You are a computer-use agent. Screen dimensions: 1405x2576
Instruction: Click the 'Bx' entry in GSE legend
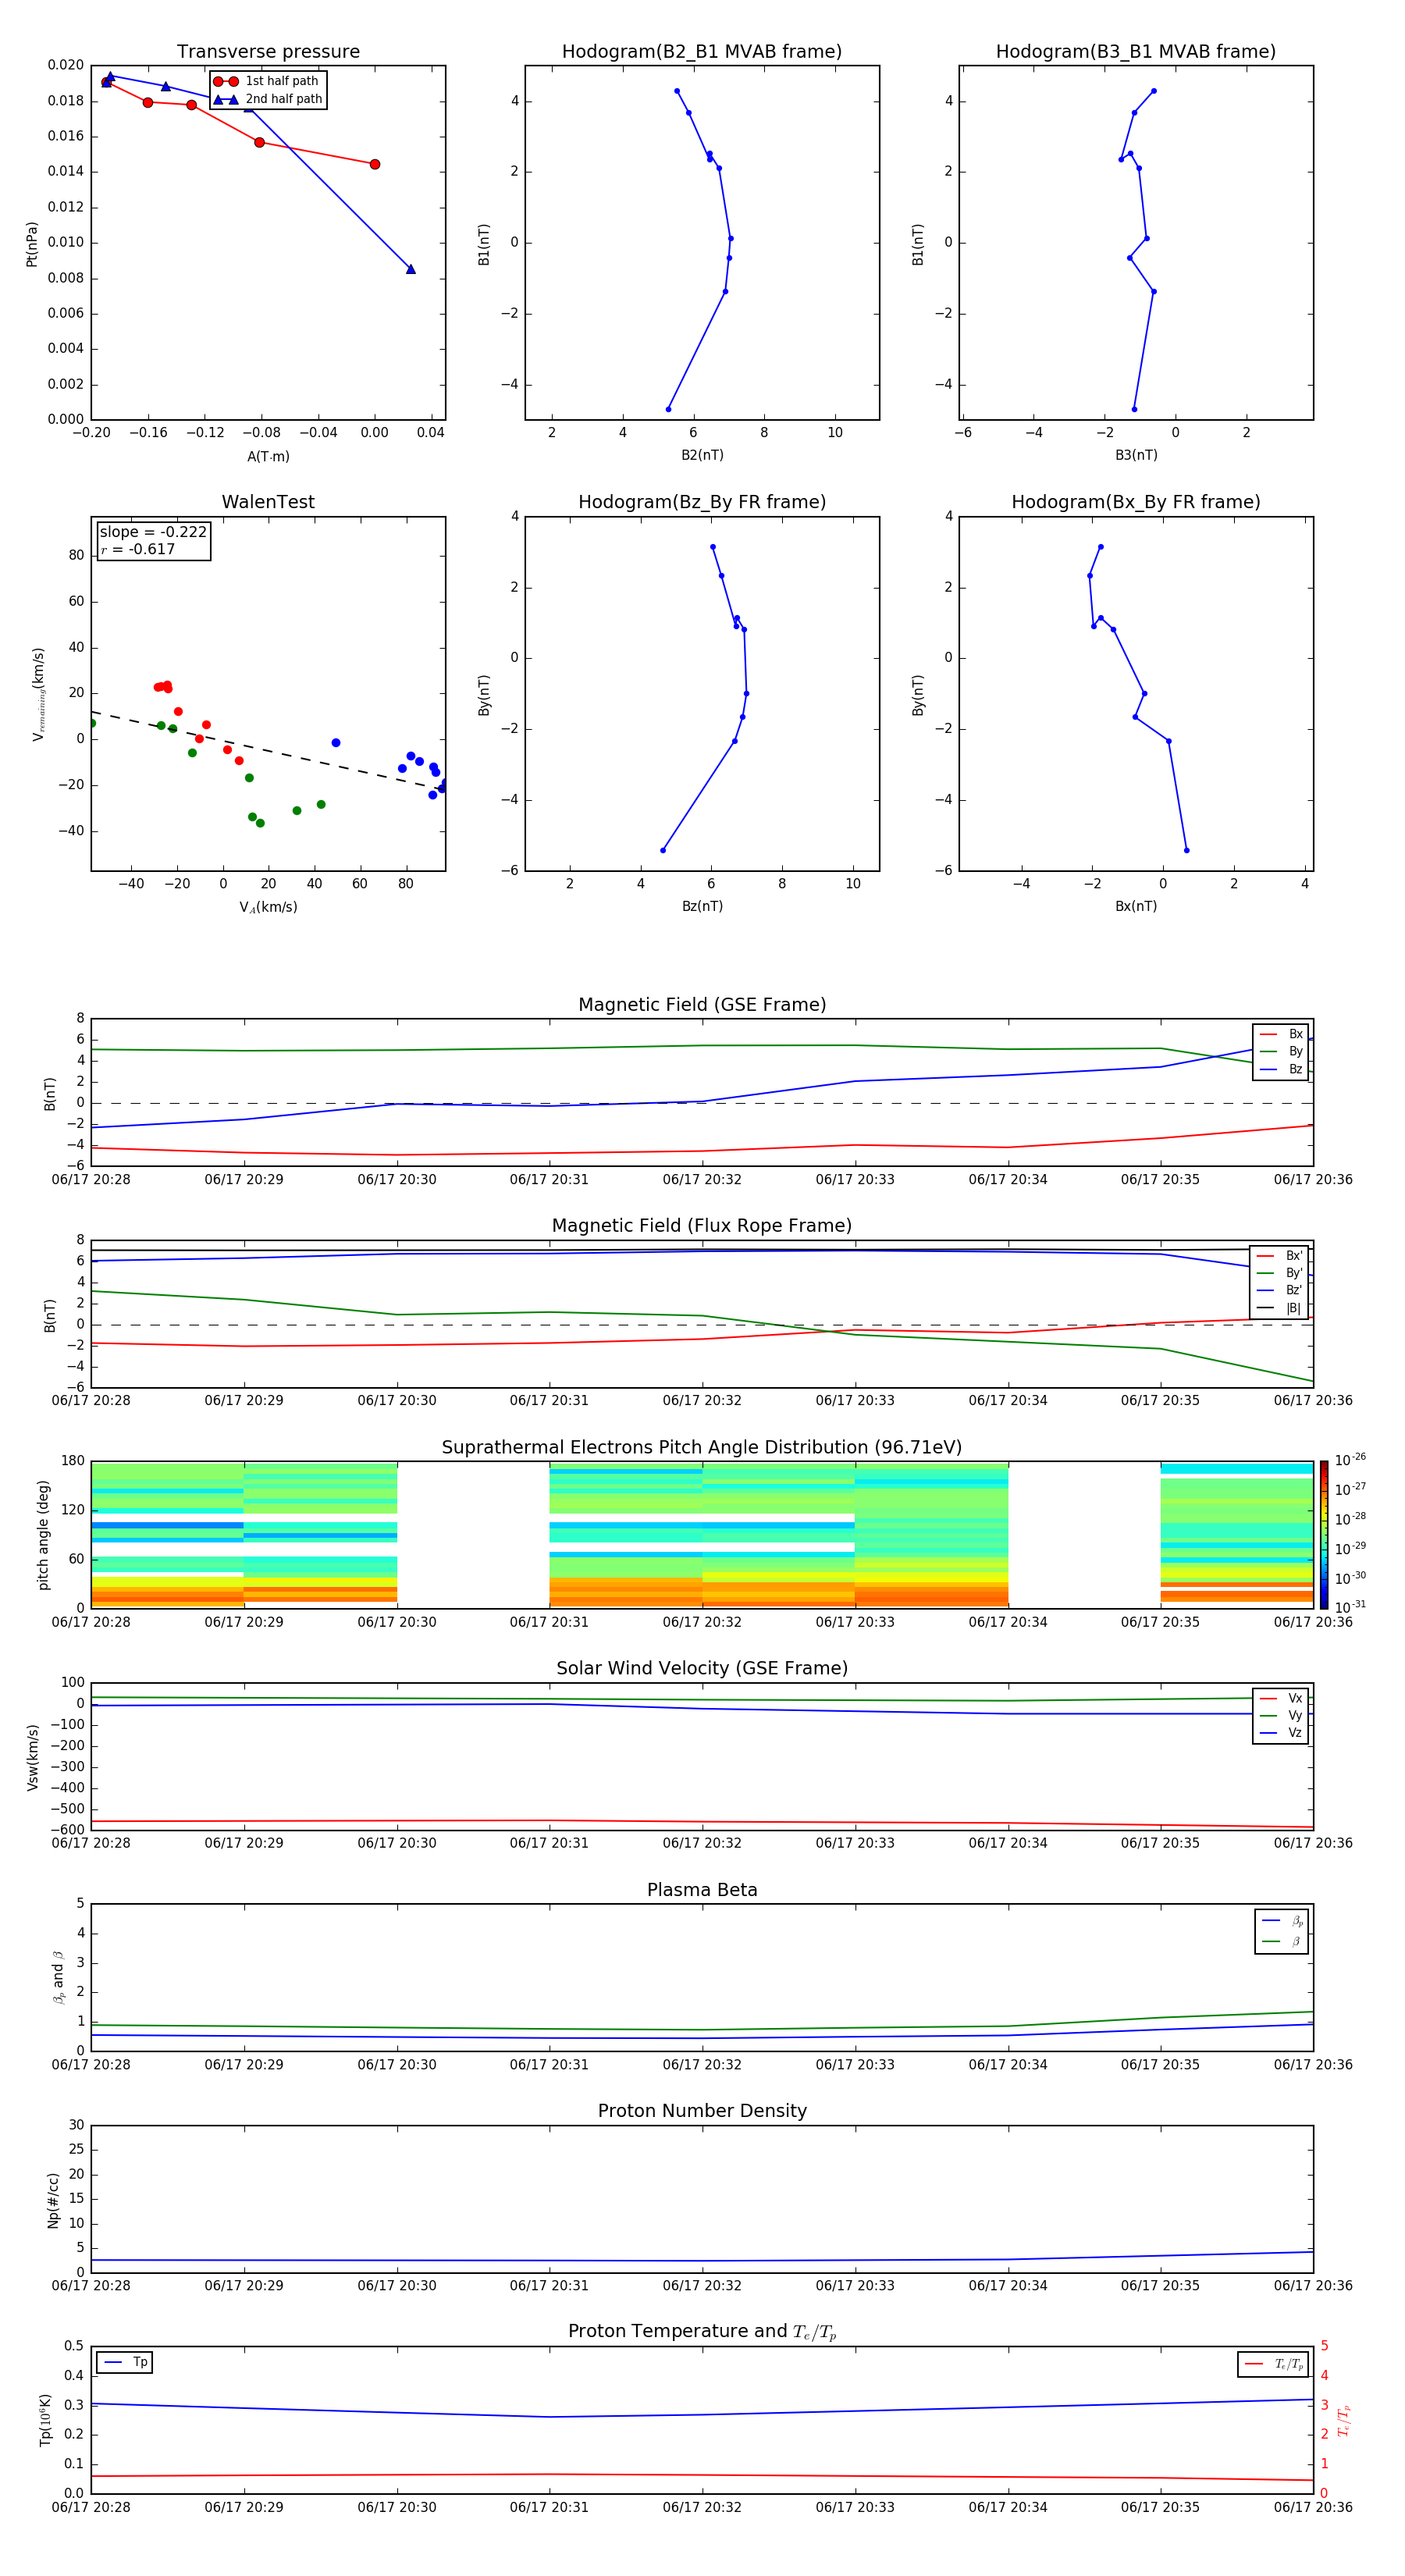click(x=1281, y=1034)
